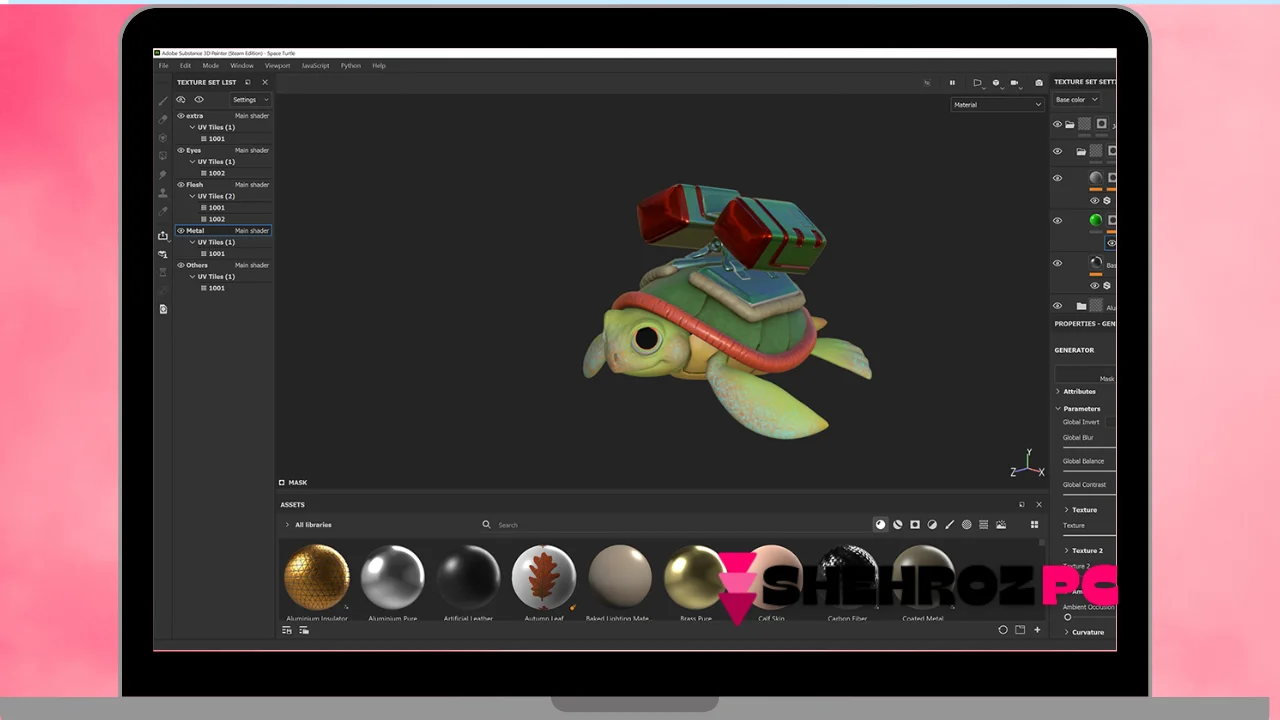Filter assets by smart masks icon

pyautogui.click(x=915, y=524)
